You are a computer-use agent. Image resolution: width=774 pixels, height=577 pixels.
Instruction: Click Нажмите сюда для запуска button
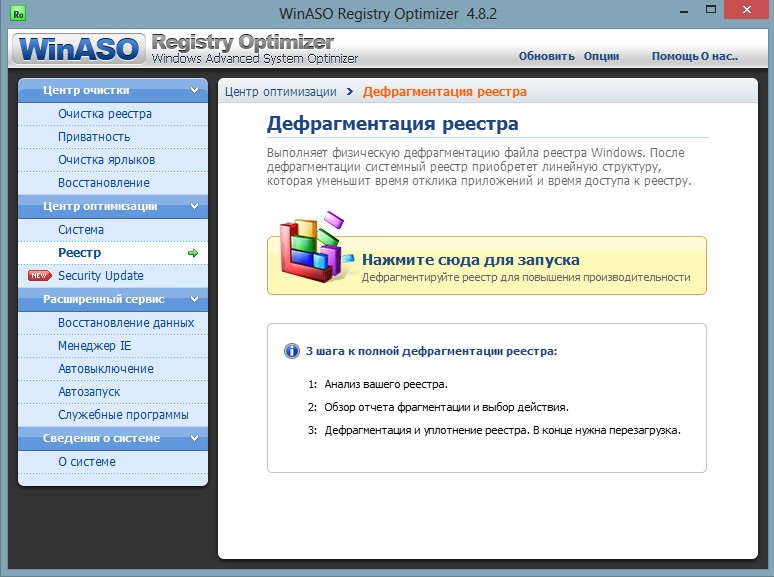point(487,266)
